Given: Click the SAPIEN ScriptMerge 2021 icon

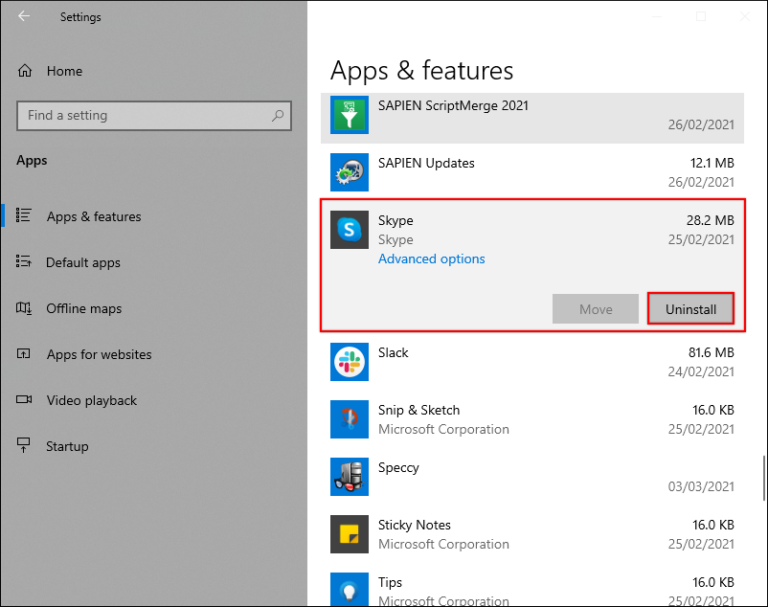Looking at the screenshot, I should 349,115.
